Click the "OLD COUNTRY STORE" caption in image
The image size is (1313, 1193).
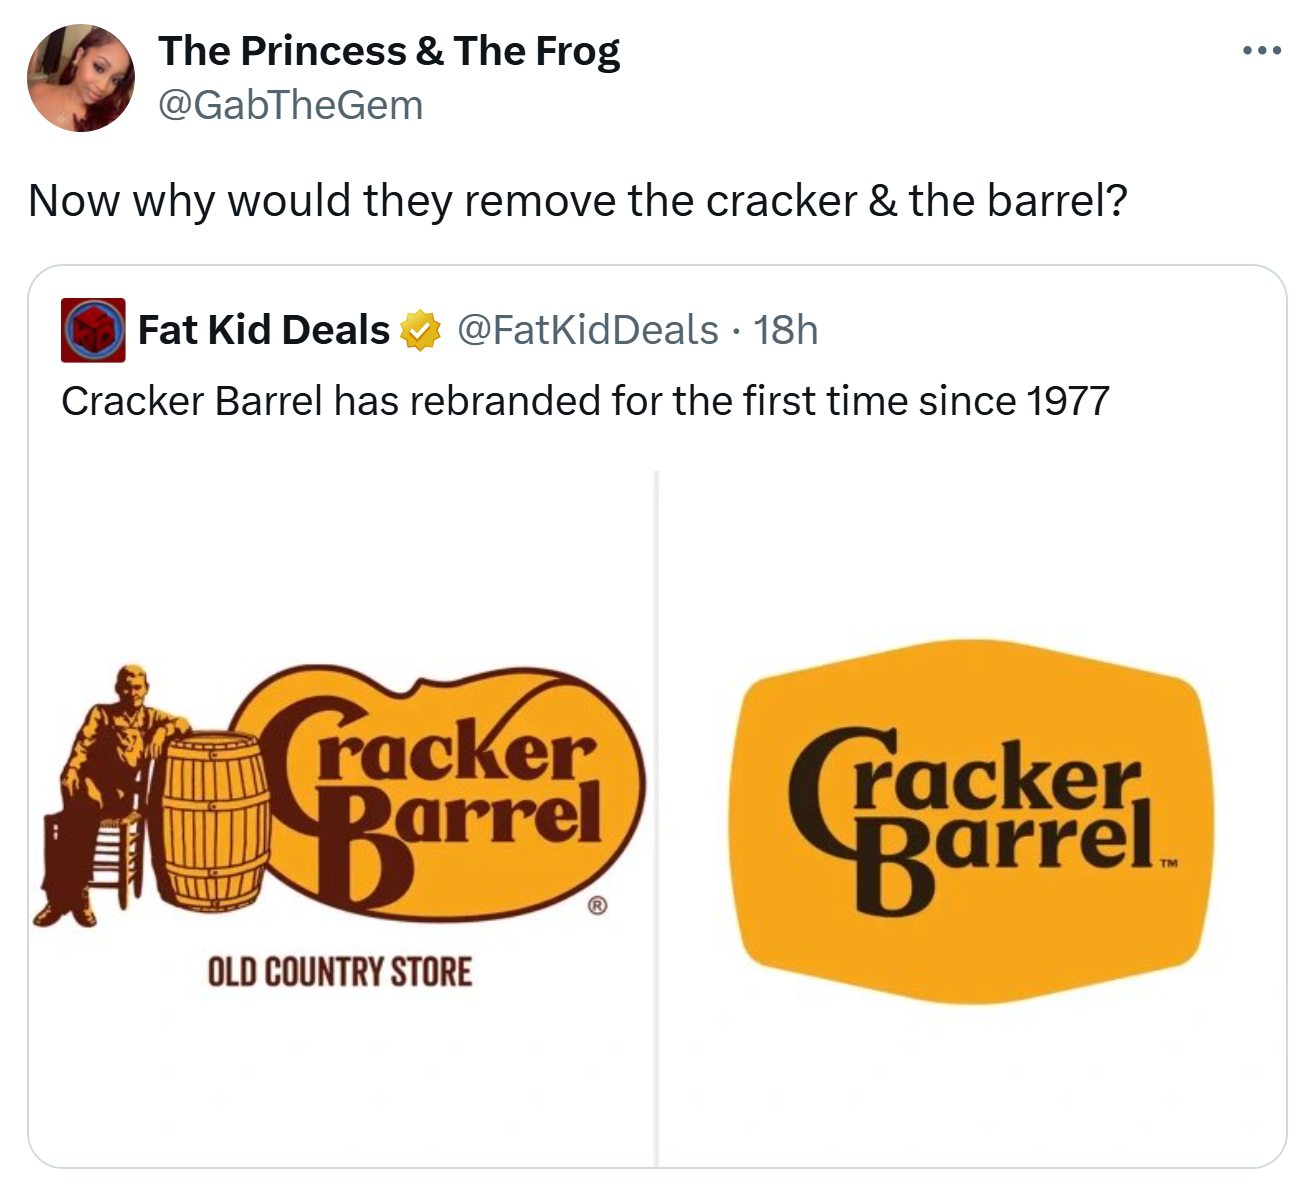pos(339,971)
